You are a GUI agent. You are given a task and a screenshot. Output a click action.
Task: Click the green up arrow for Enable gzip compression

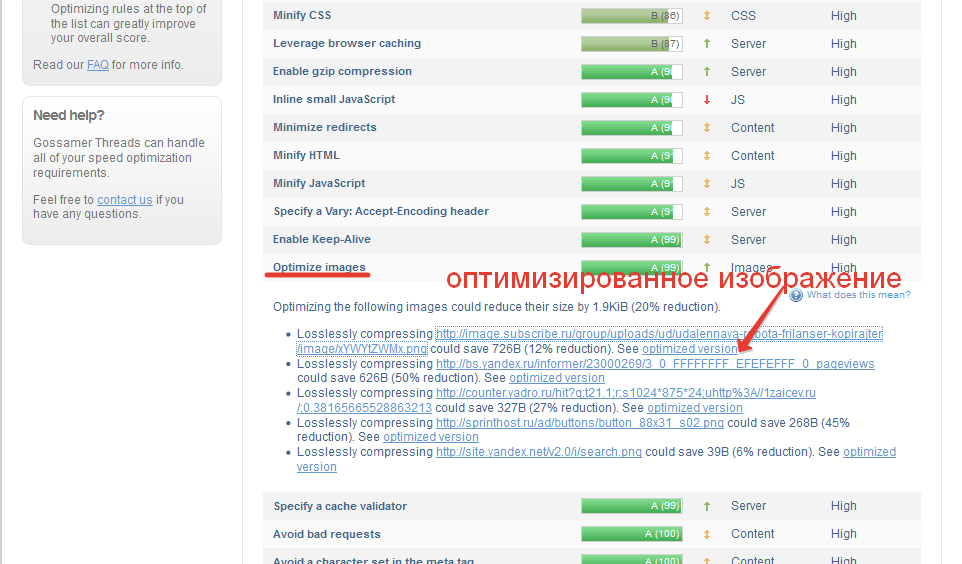point(706,72)
